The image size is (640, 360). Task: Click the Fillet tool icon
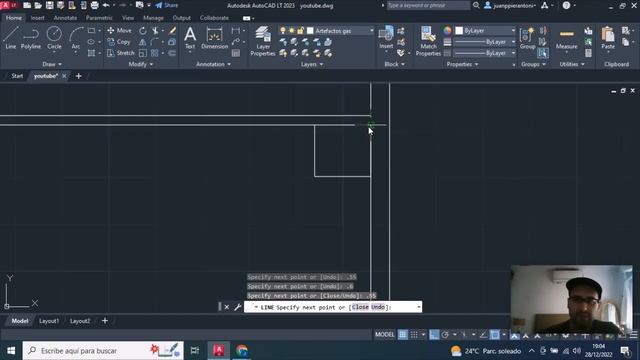click(x=155, y=42)
